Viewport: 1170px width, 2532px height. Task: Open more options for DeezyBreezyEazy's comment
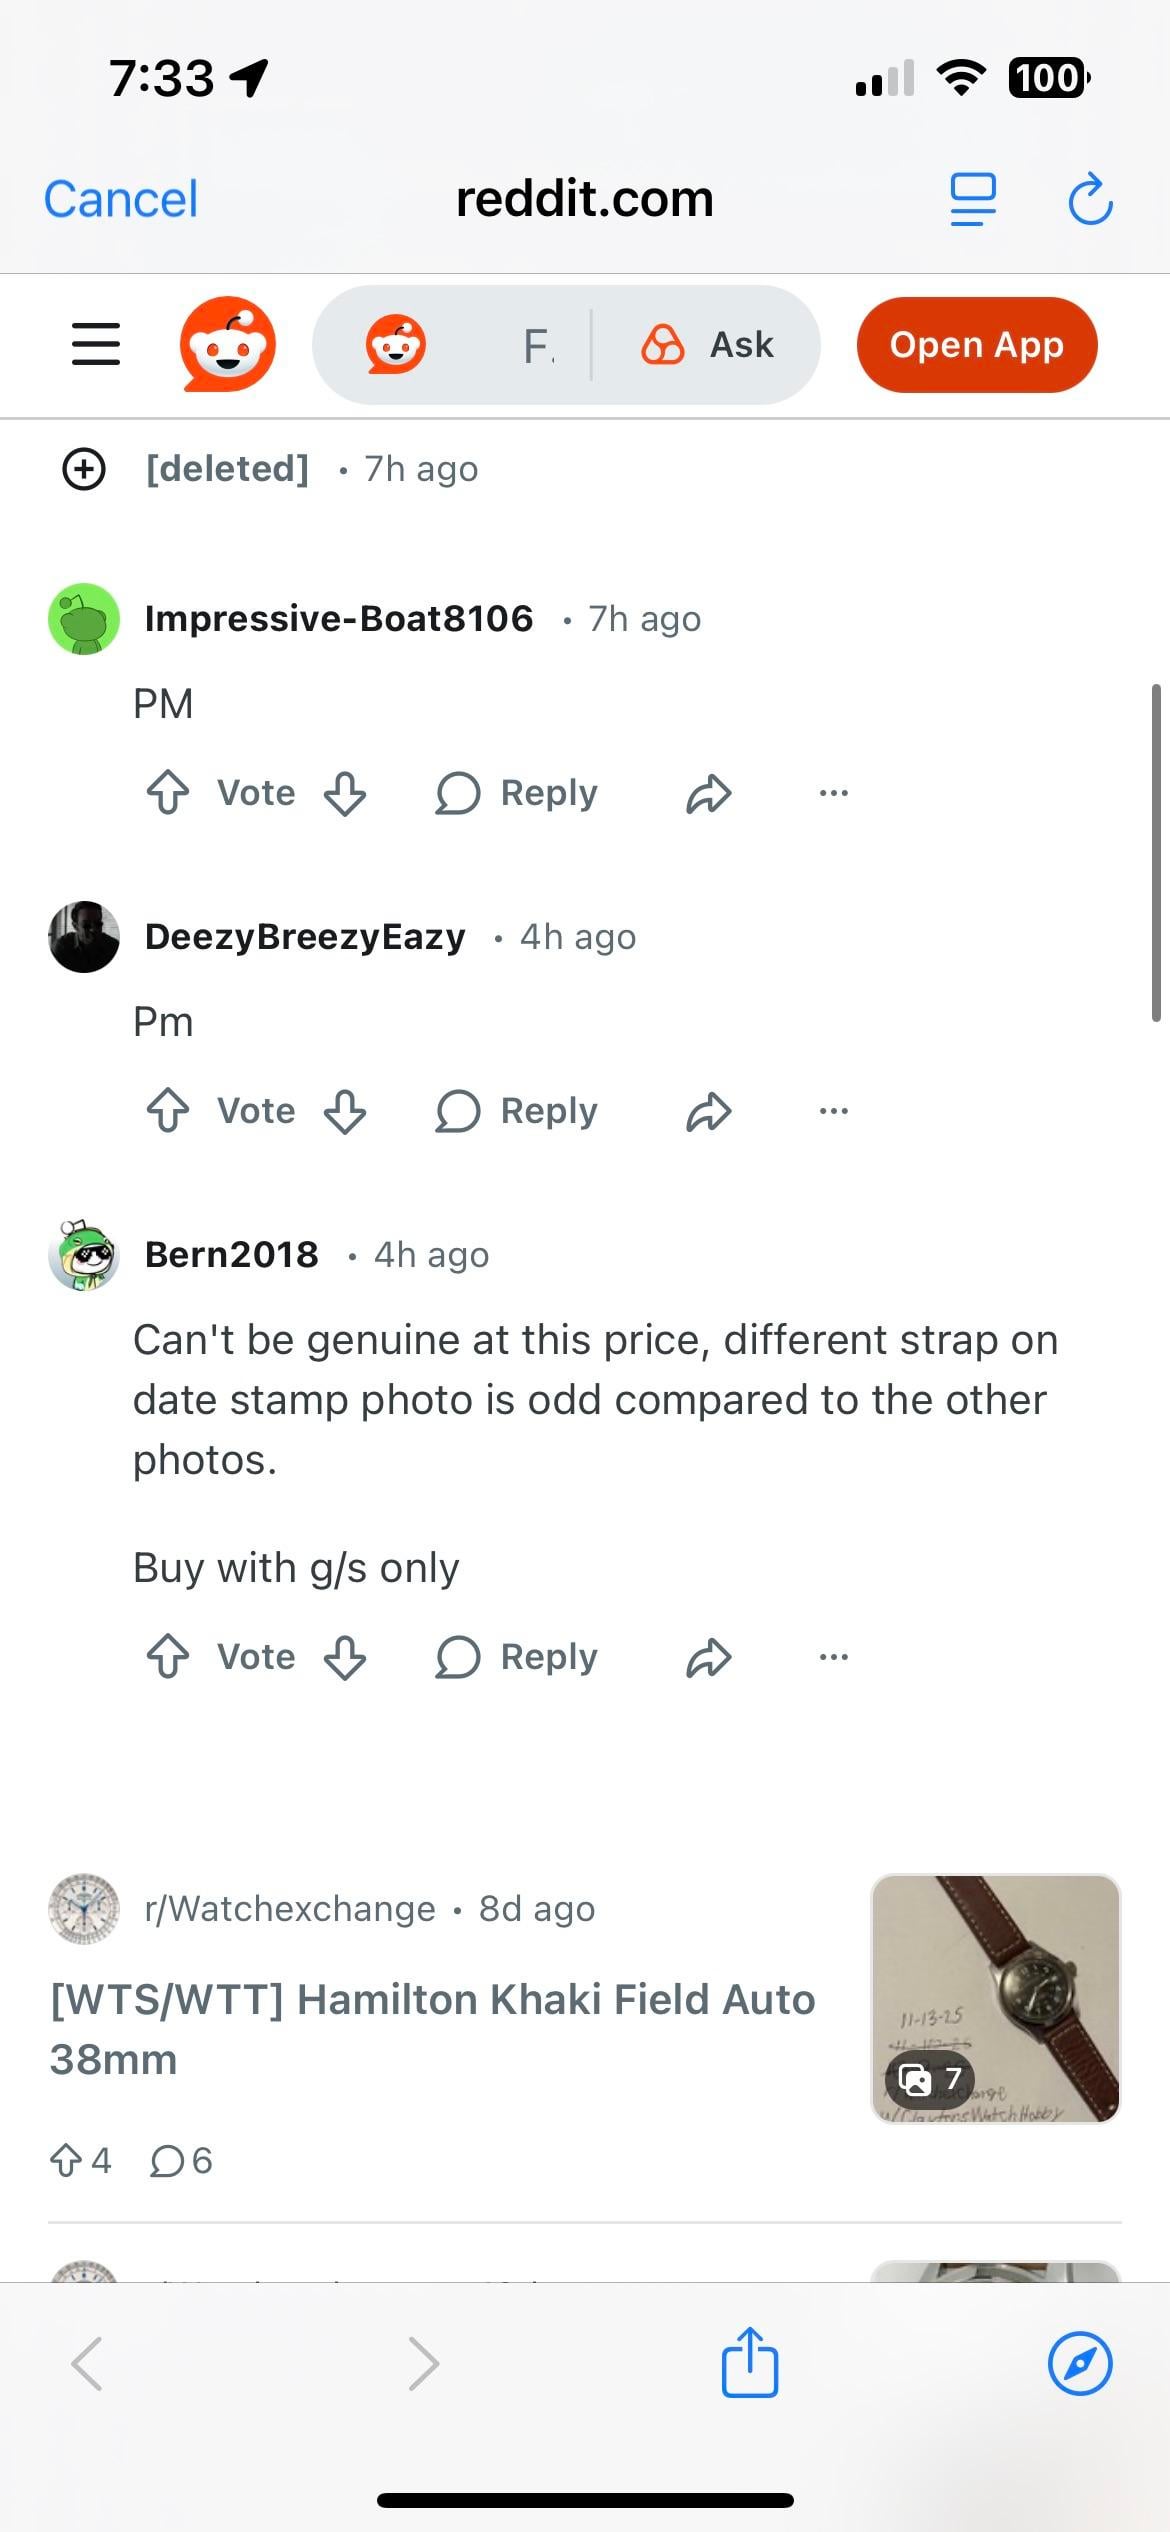coord(833,1111)
